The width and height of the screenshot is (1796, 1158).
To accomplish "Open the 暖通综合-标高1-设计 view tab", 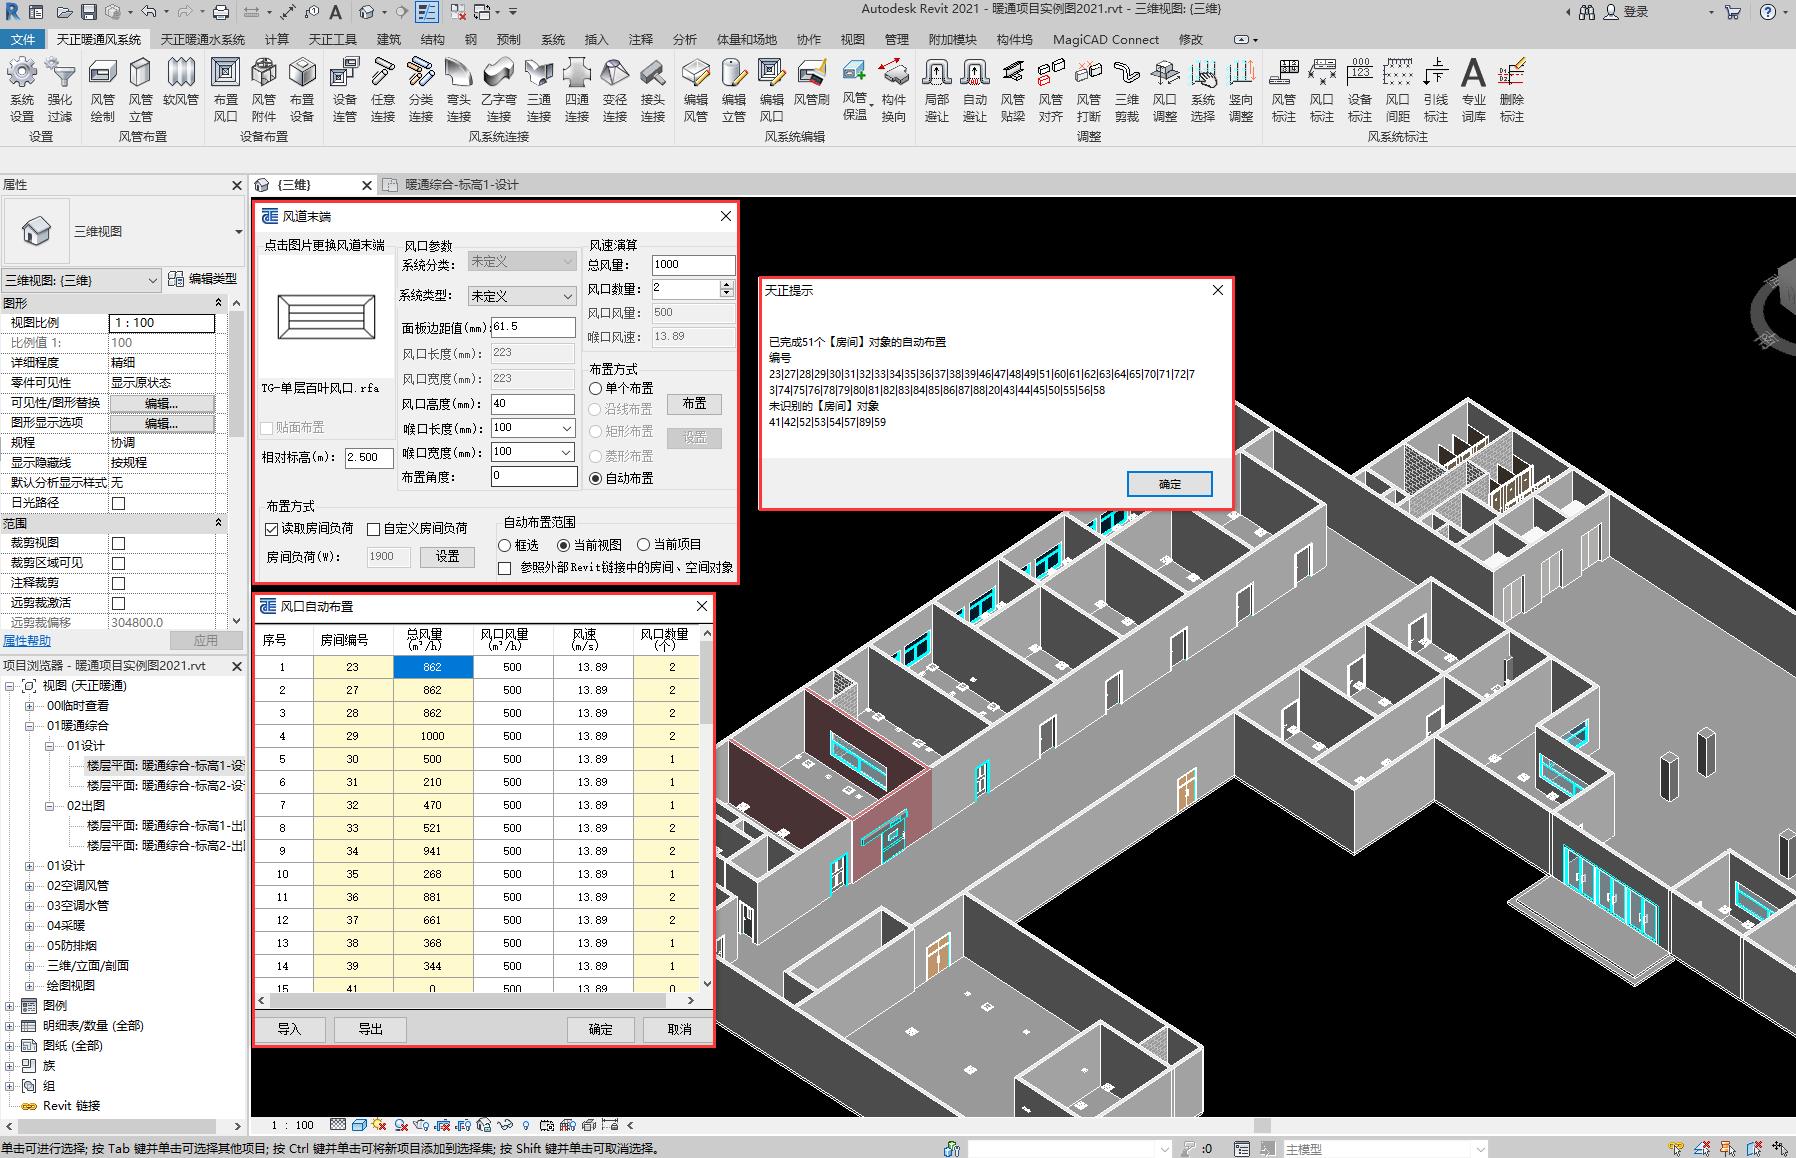I will [x=461, y=185].
